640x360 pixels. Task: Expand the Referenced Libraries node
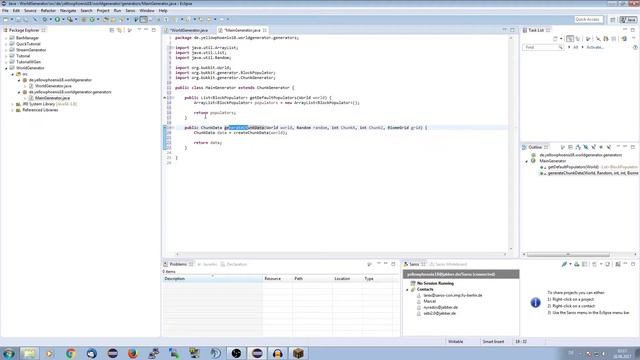coord(13,110)
